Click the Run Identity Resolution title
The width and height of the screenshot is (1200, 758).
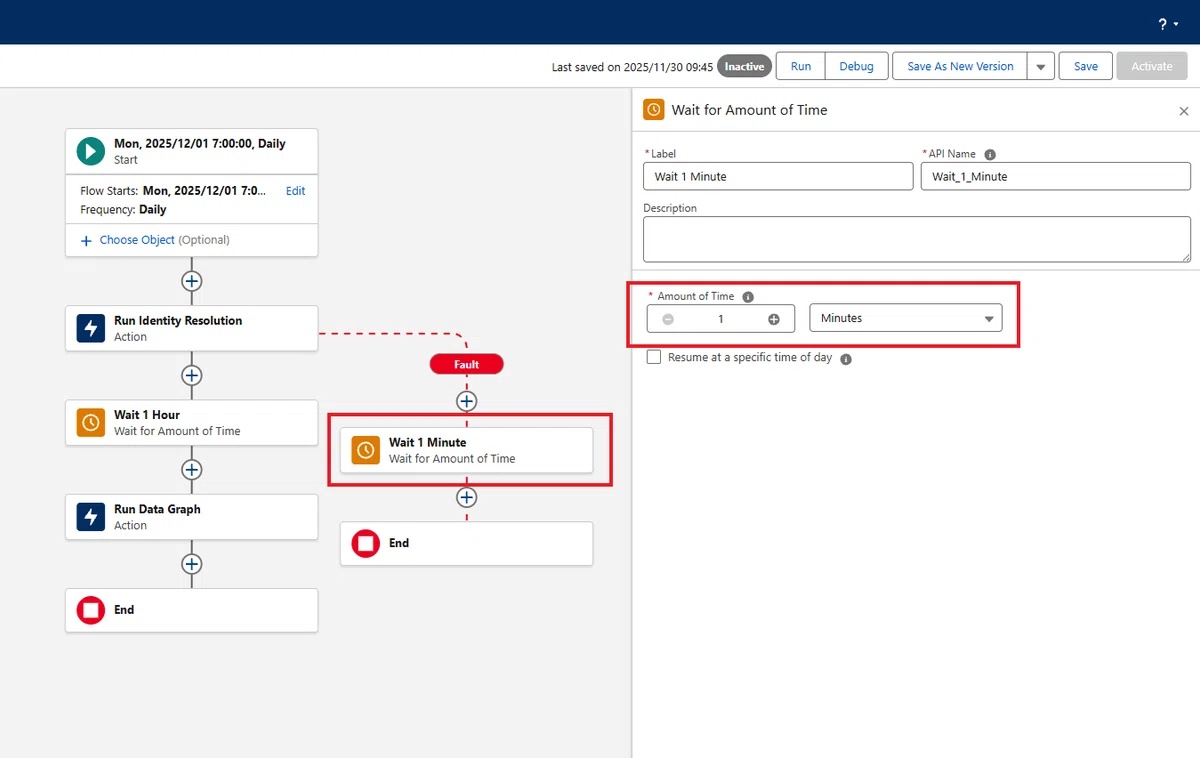click(178, 321)
